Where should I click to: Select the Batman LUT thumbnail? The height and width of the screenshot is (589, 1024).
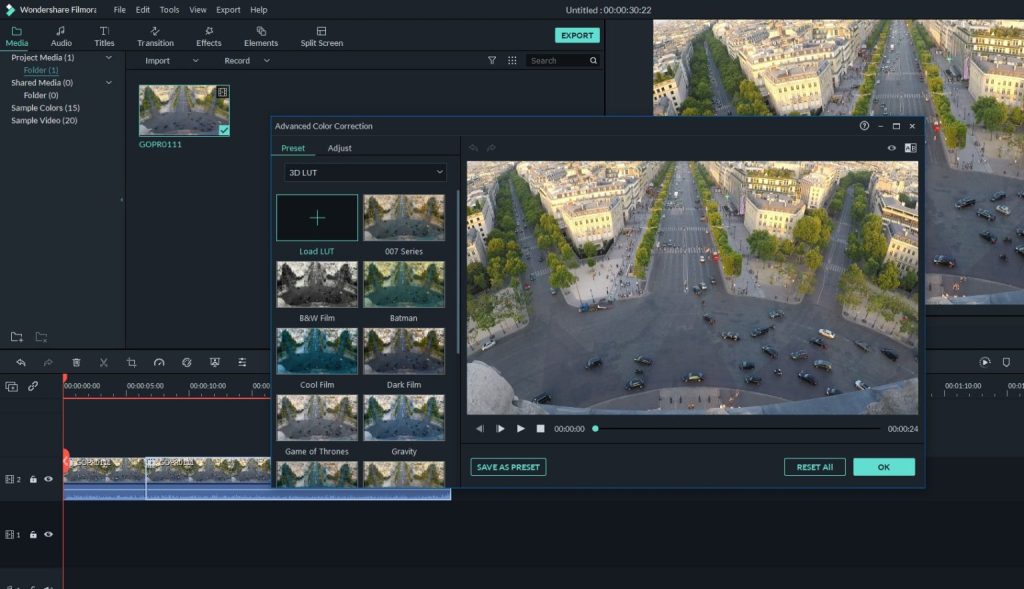[404, 284]
